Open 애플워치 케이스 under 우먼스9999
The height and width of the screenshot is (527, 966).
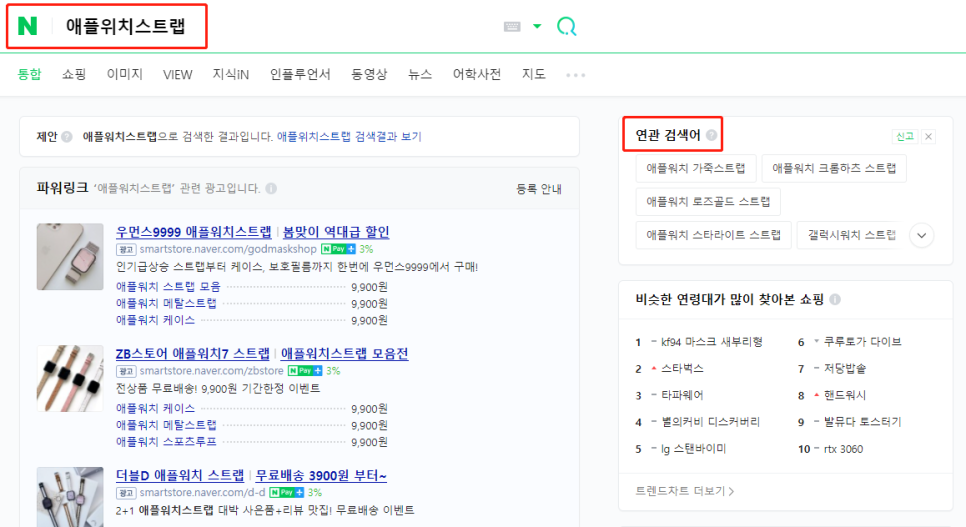click(x=155, y=320)
